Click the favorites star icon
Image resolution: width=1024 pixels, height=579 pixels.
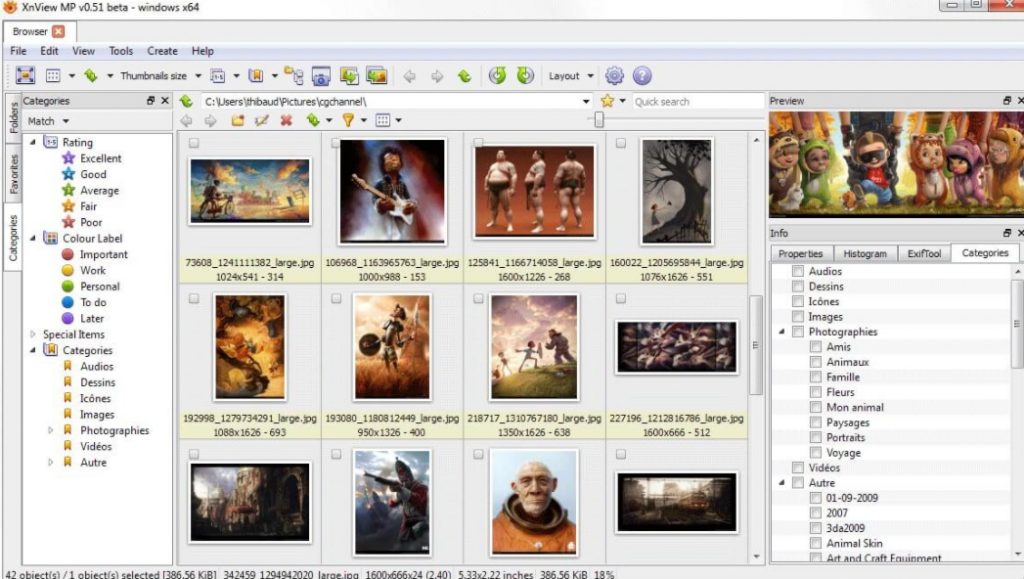(607, 101)
